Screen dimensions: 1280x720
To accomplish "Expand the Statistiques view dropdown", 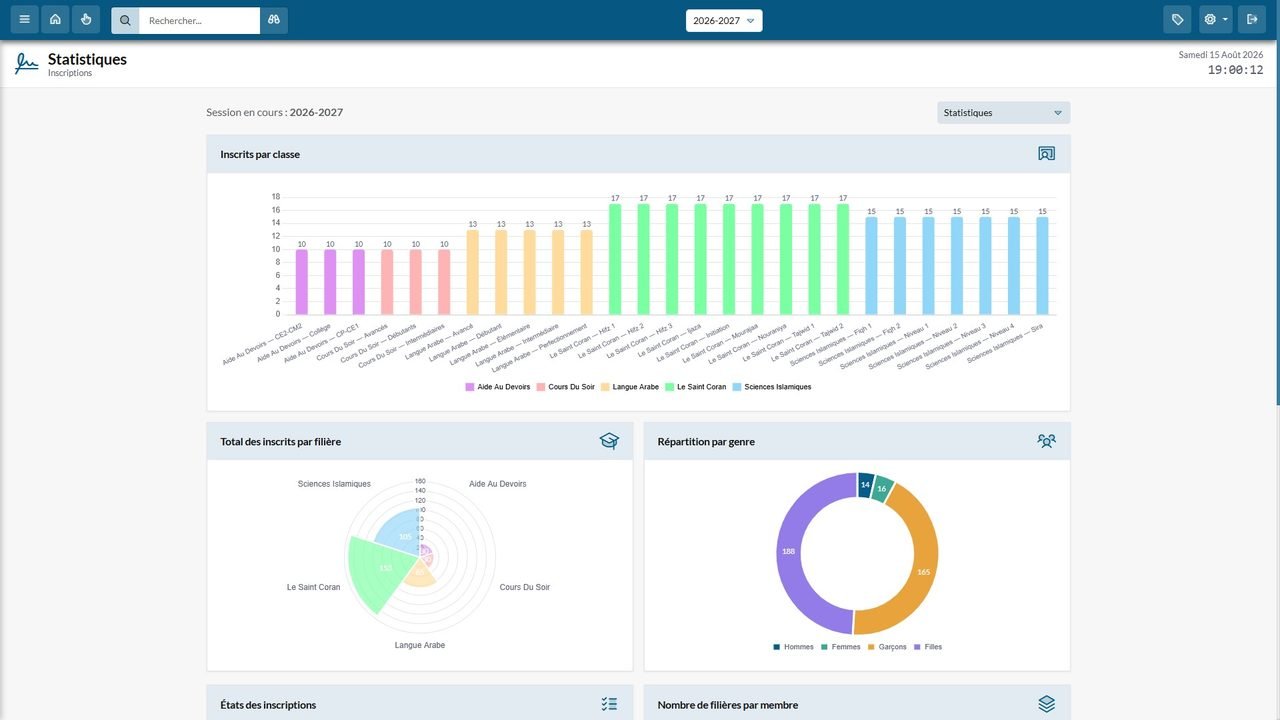I will [x=1004, y=113].
